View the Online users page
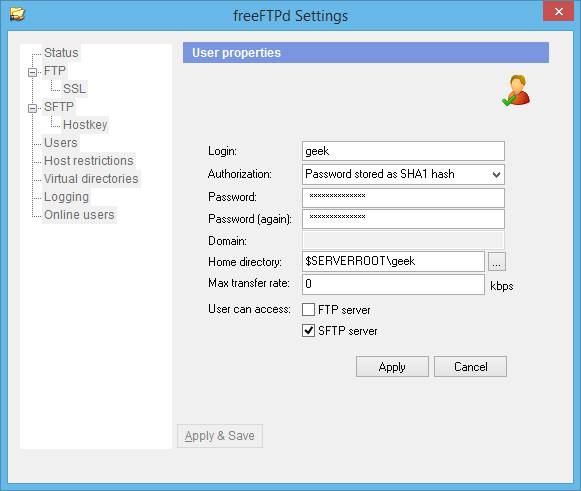The height and width of the screenshot is (491, 581). tap(79, 215)
